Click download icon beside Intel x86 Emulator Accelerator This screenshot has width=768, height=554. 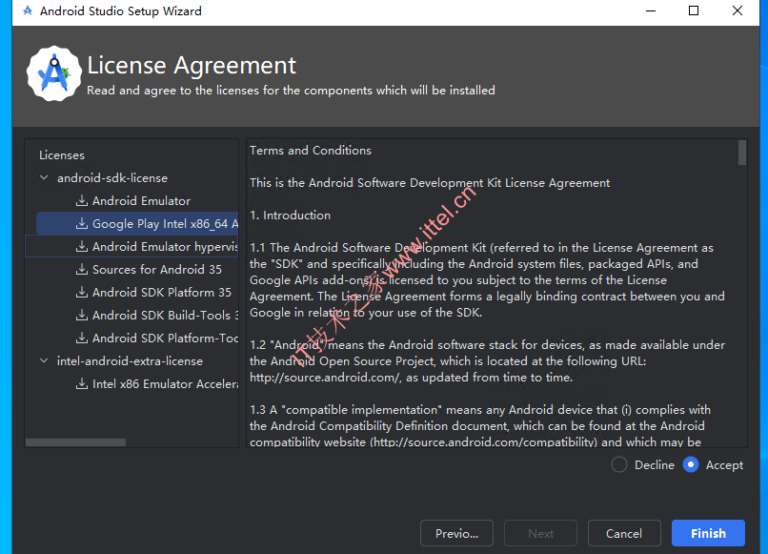[82, 384]
